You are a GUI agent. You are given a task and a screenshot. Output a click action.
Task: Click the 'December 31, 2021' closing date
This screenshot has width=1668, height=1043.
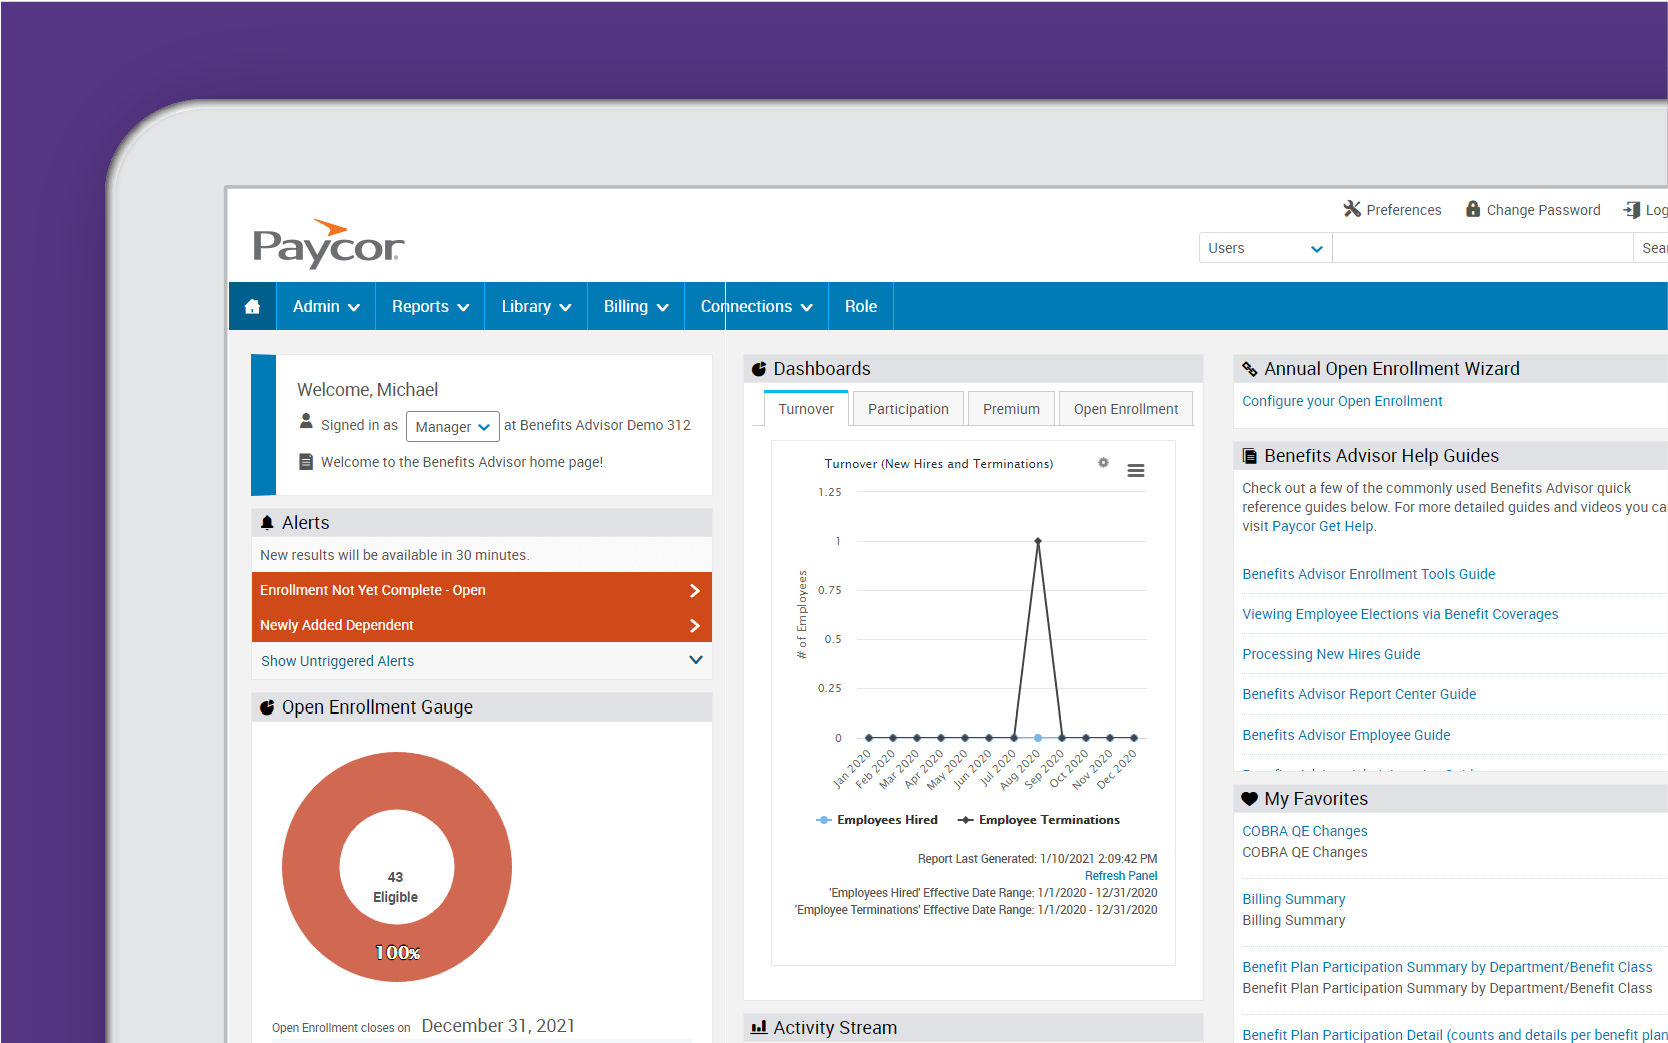coord(498,1026)
